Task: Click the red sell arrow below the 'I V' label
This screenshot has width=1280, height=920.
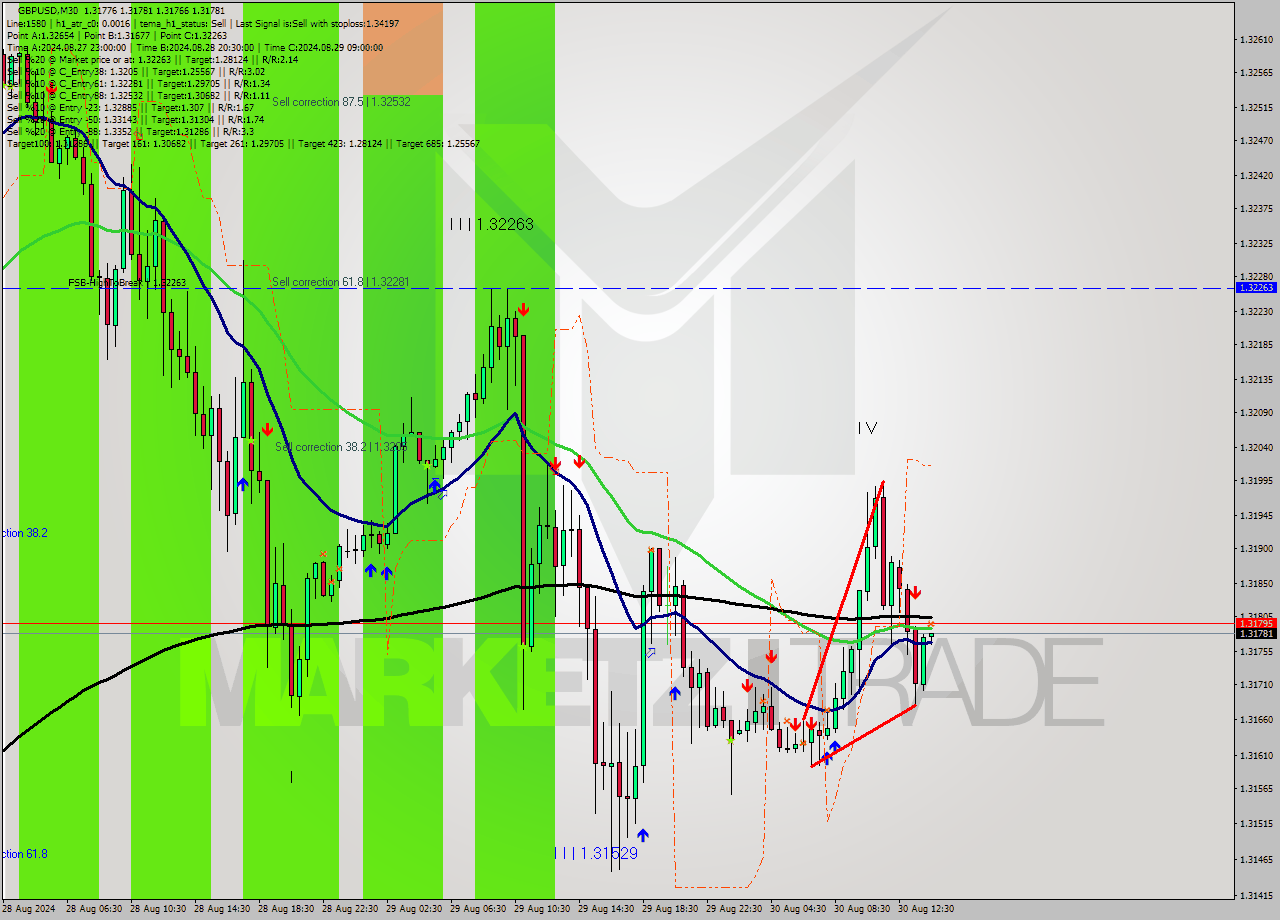Action: 915,592
